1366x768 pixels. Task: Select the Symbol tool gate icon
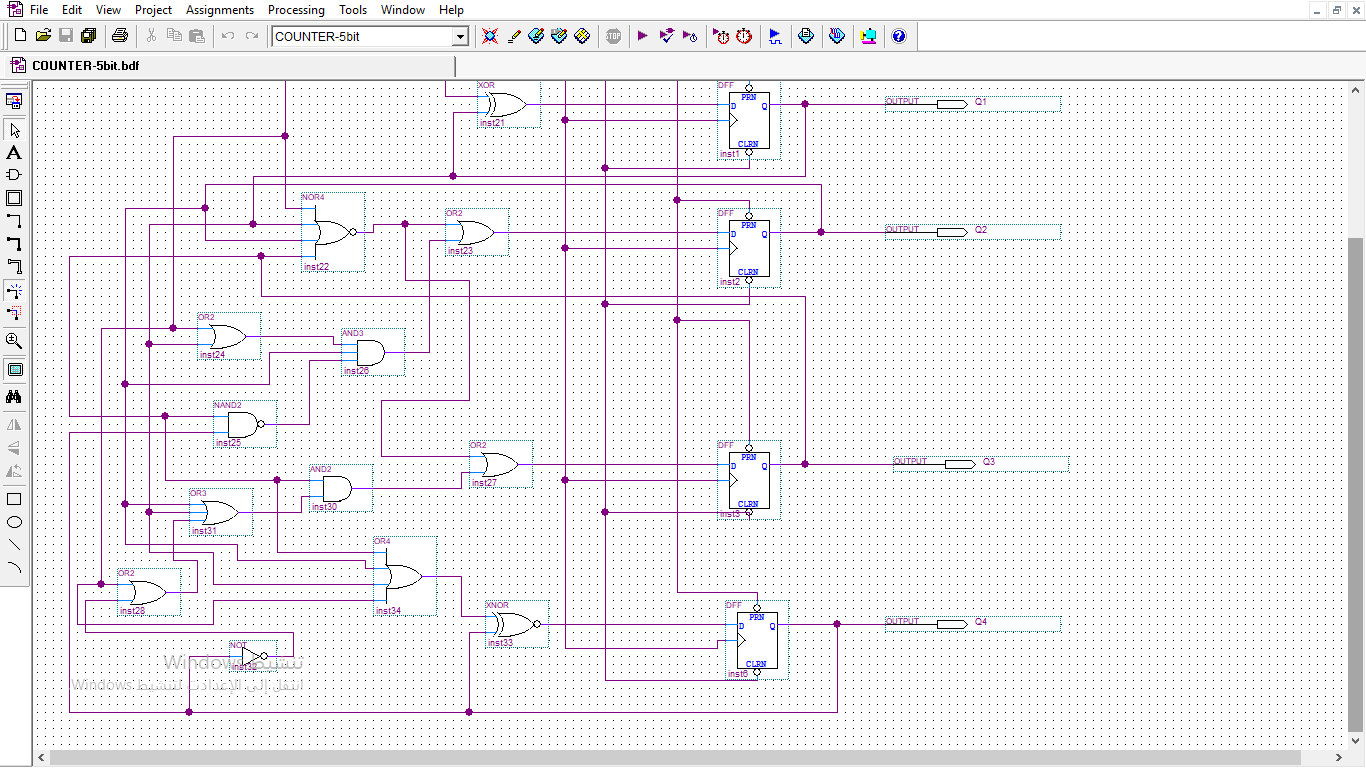pos(14,175)
